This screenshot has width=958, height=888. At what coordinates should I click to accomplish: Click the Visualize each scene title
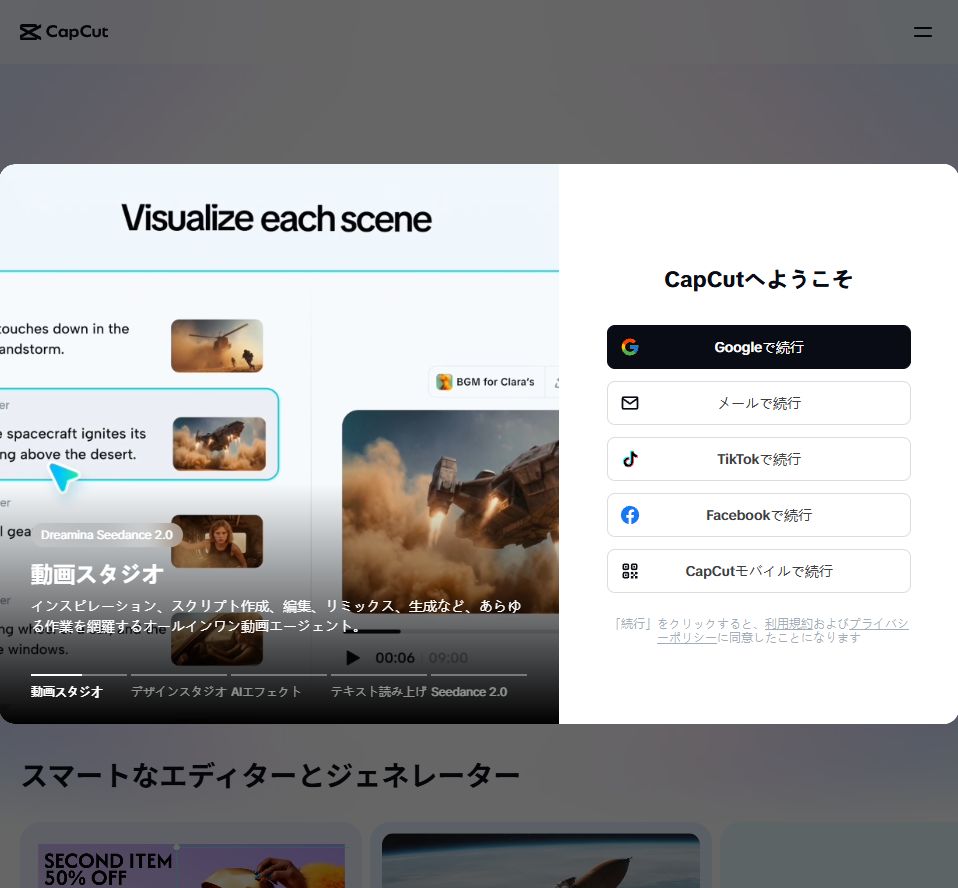[276, 218]
